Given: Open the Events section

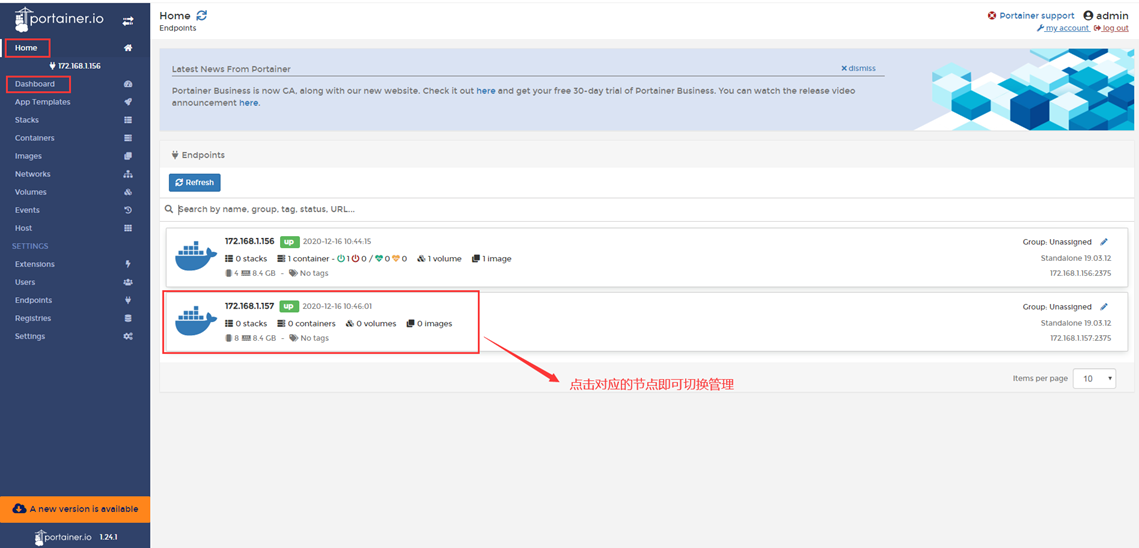Looking at the screenshot, I should (27, 210).
